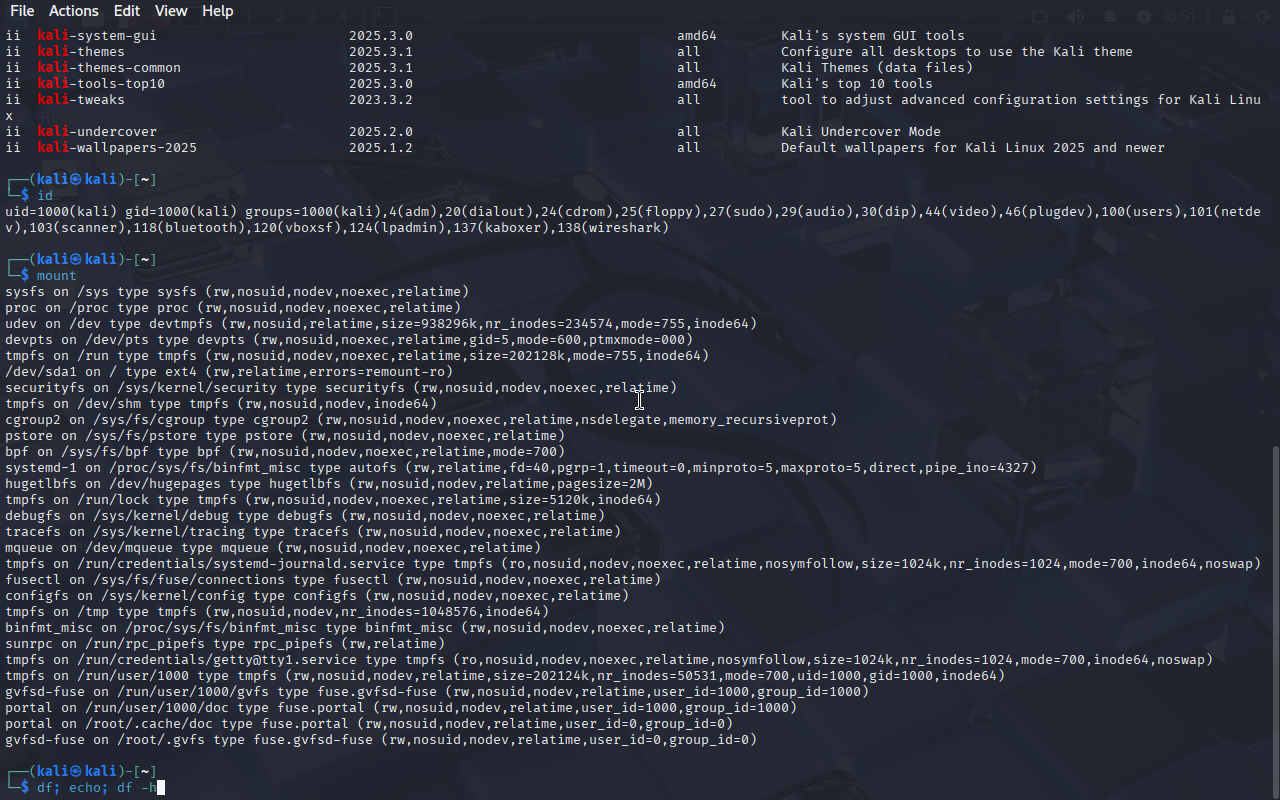Screen dimensions: 1280x800
Task: Click the 'portal on /root/.cache/doc' line
Action: tap(369, 724)
